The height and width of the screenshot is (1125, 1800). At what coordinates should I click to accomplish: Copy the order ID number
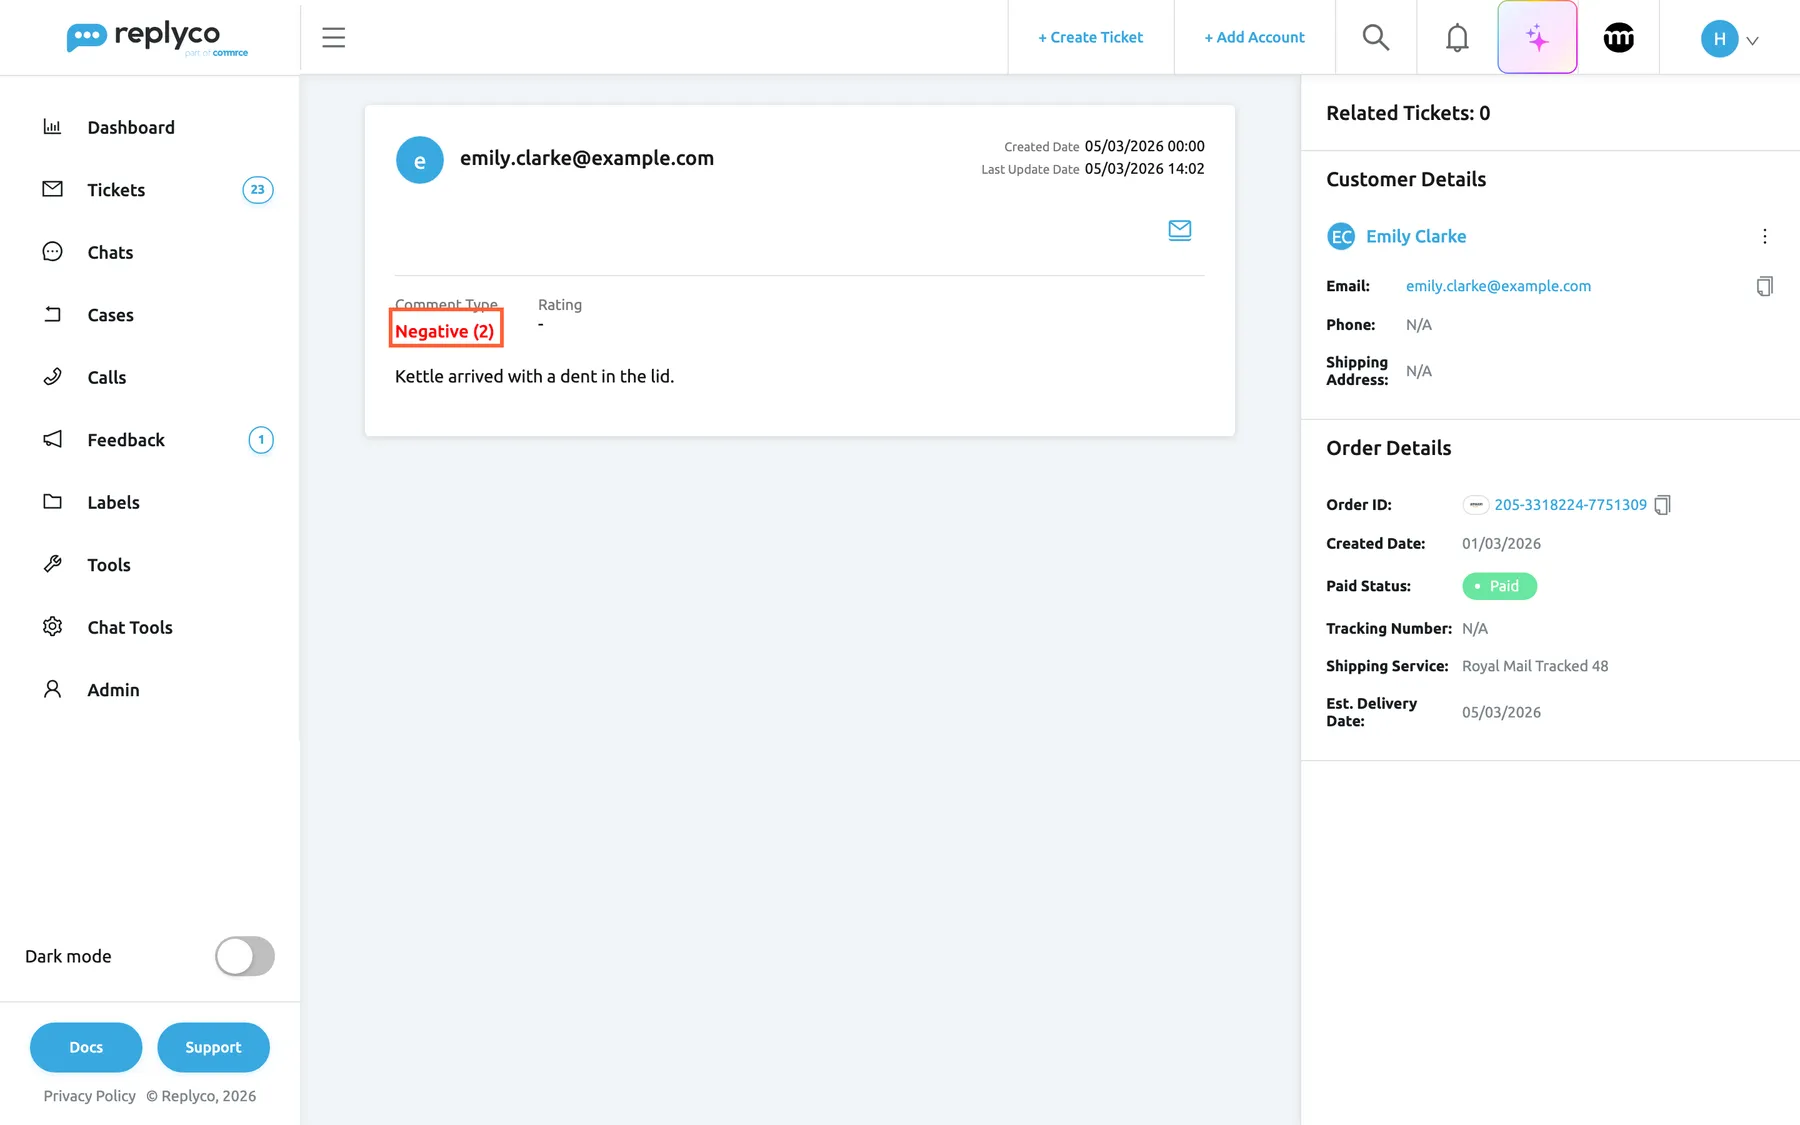tap(1662, 505)
